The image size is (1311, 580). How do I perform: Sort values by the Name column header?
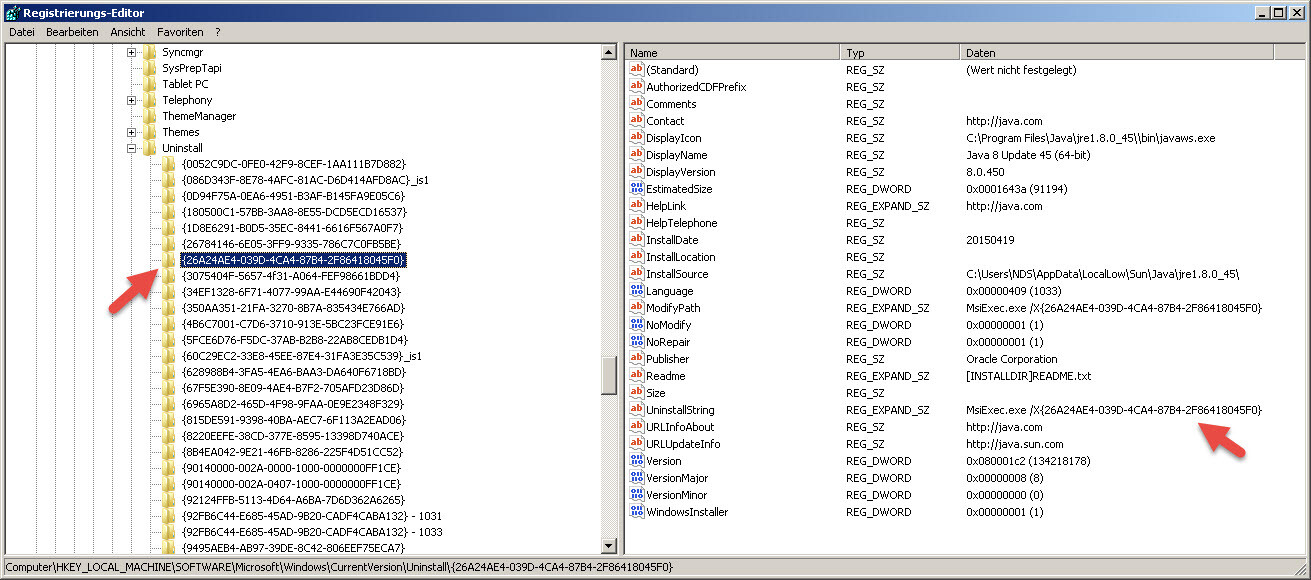730,52
